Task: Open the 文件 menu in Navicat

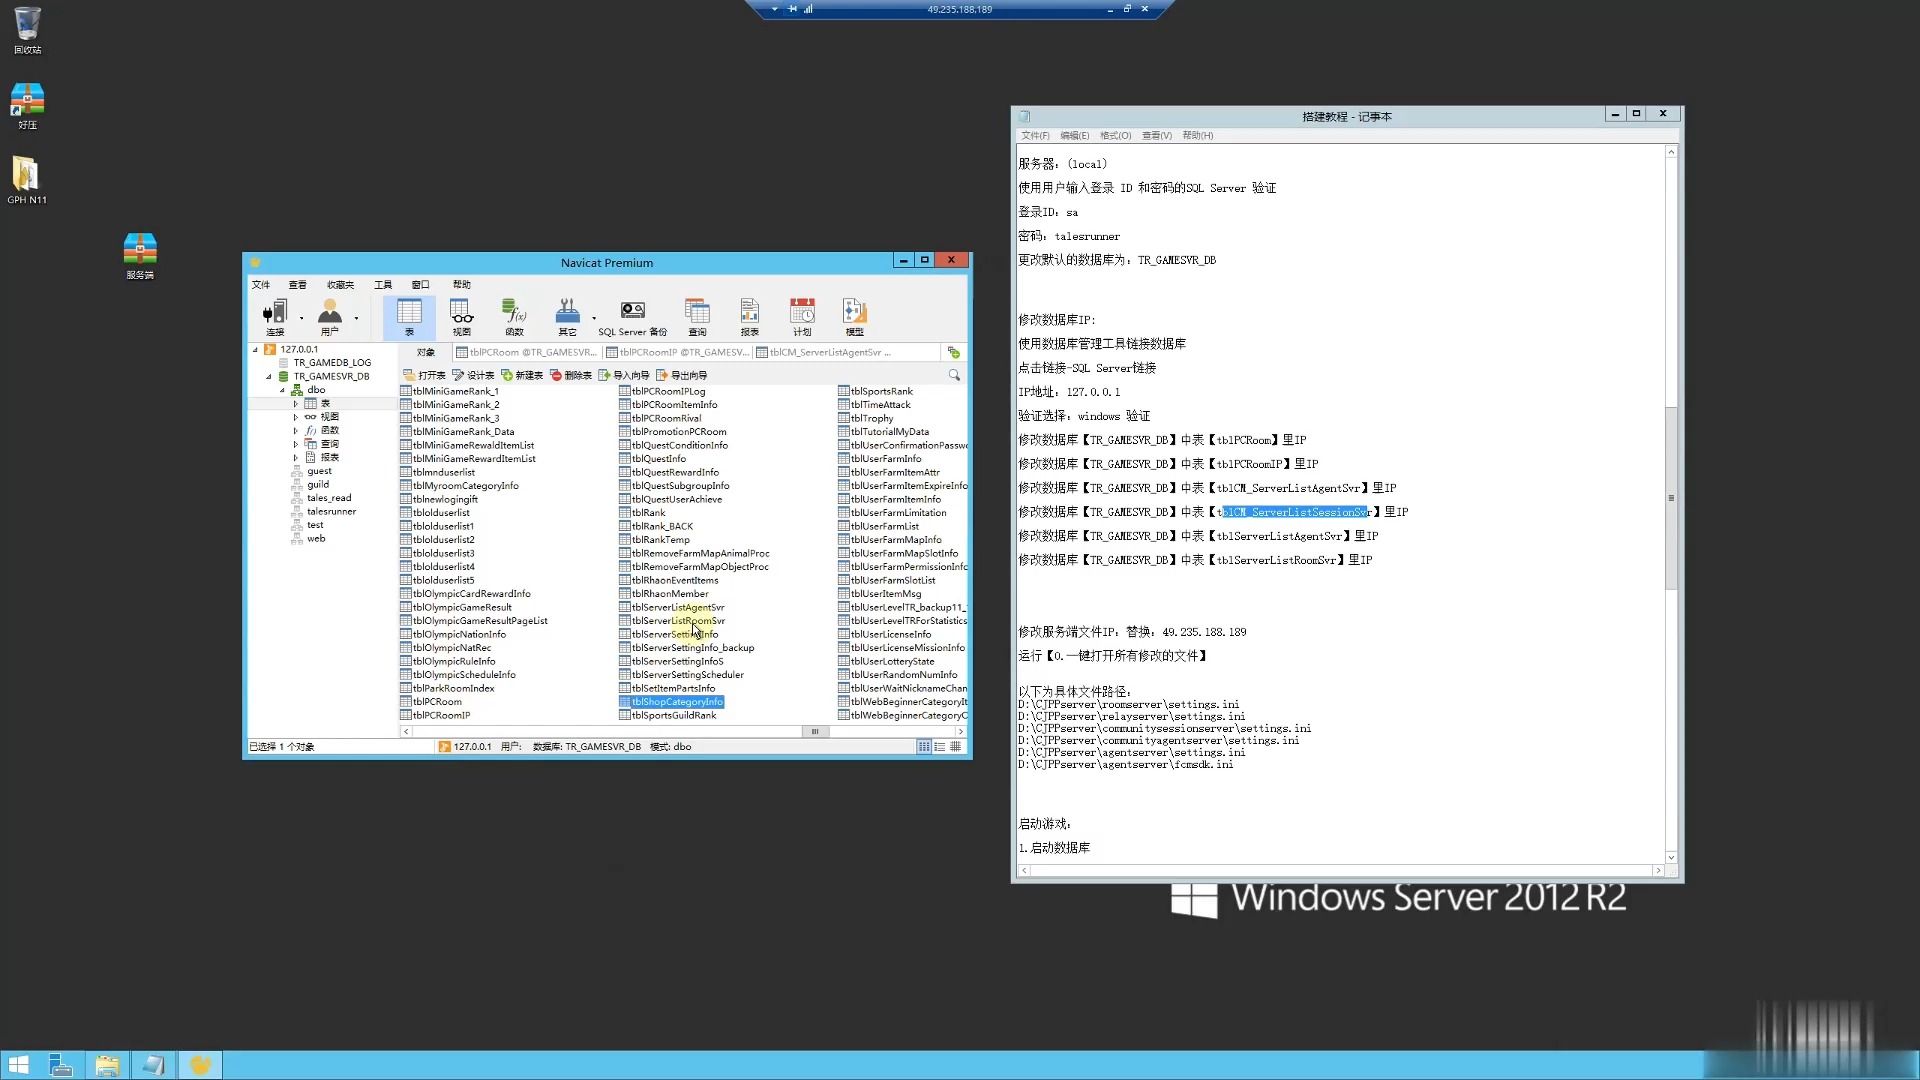Action: [x=261, y=285]
